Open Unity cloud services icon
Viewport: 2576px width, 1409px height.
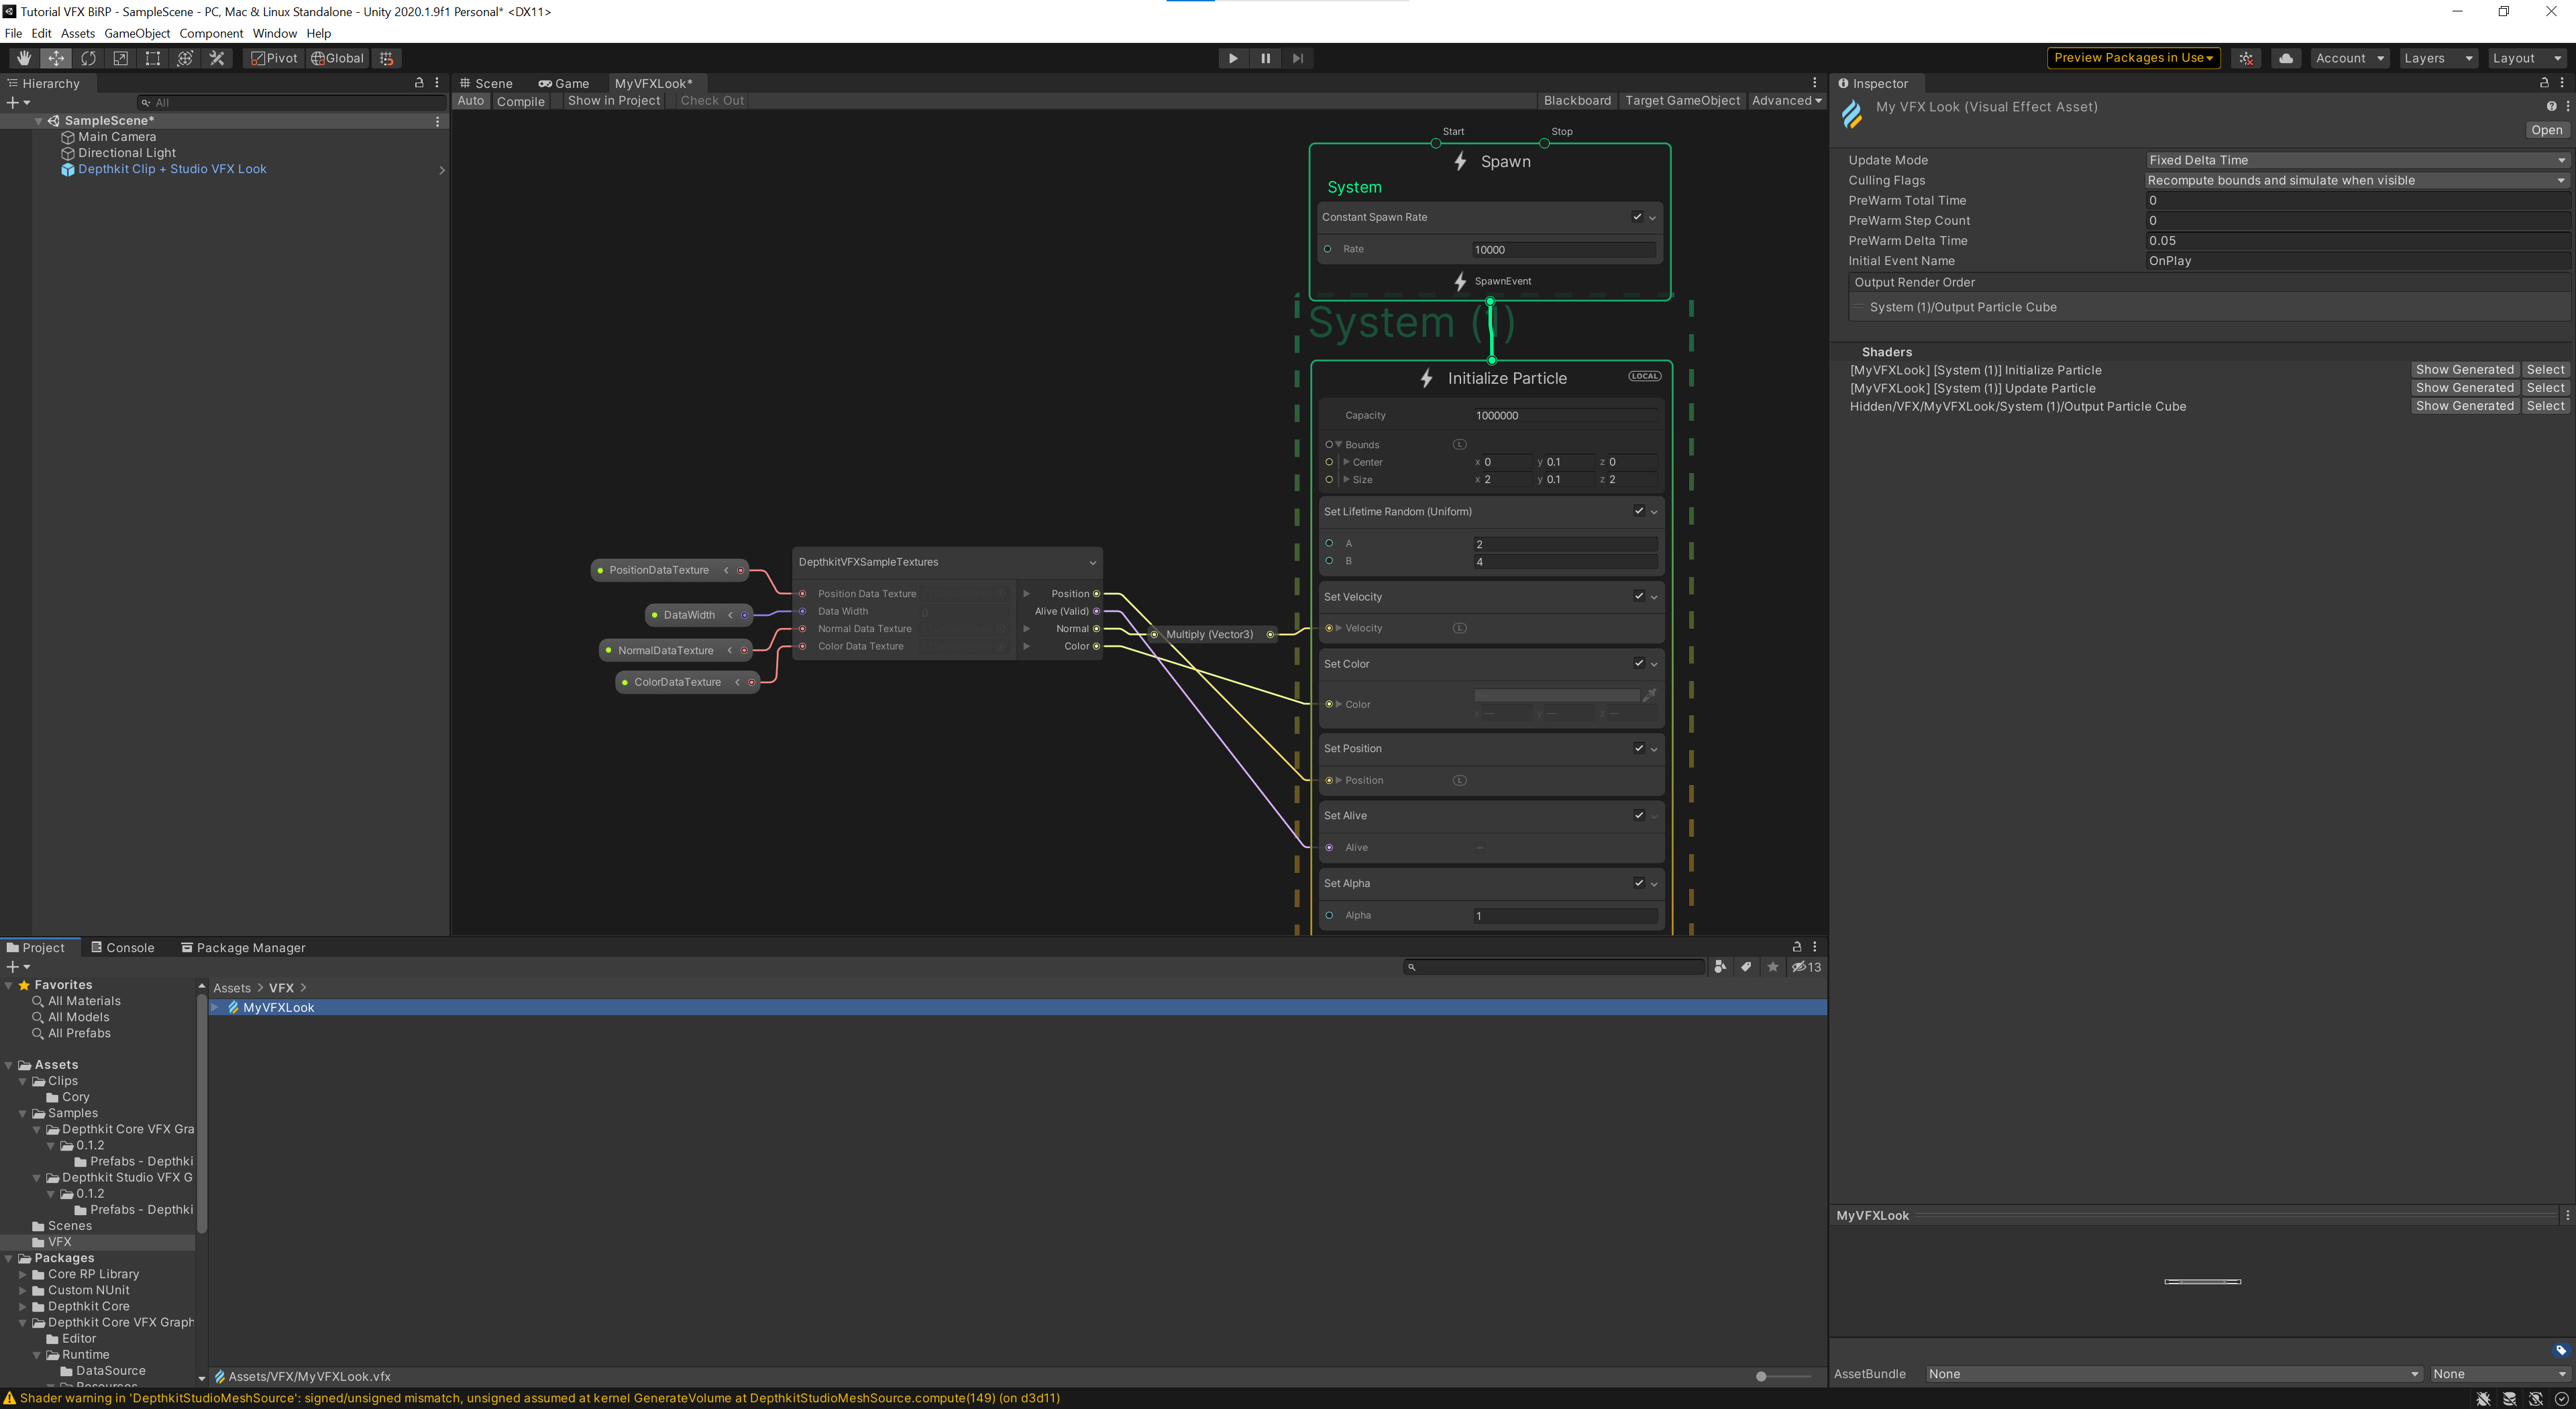click(2286, 58)
